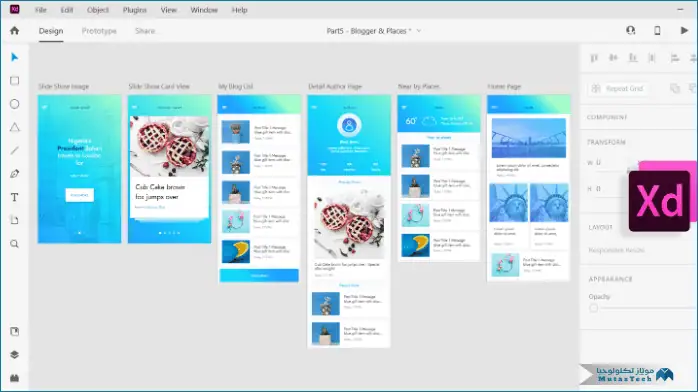698x392 pixels.
Task: Activate the Text tool
Action: pos(15,197)
